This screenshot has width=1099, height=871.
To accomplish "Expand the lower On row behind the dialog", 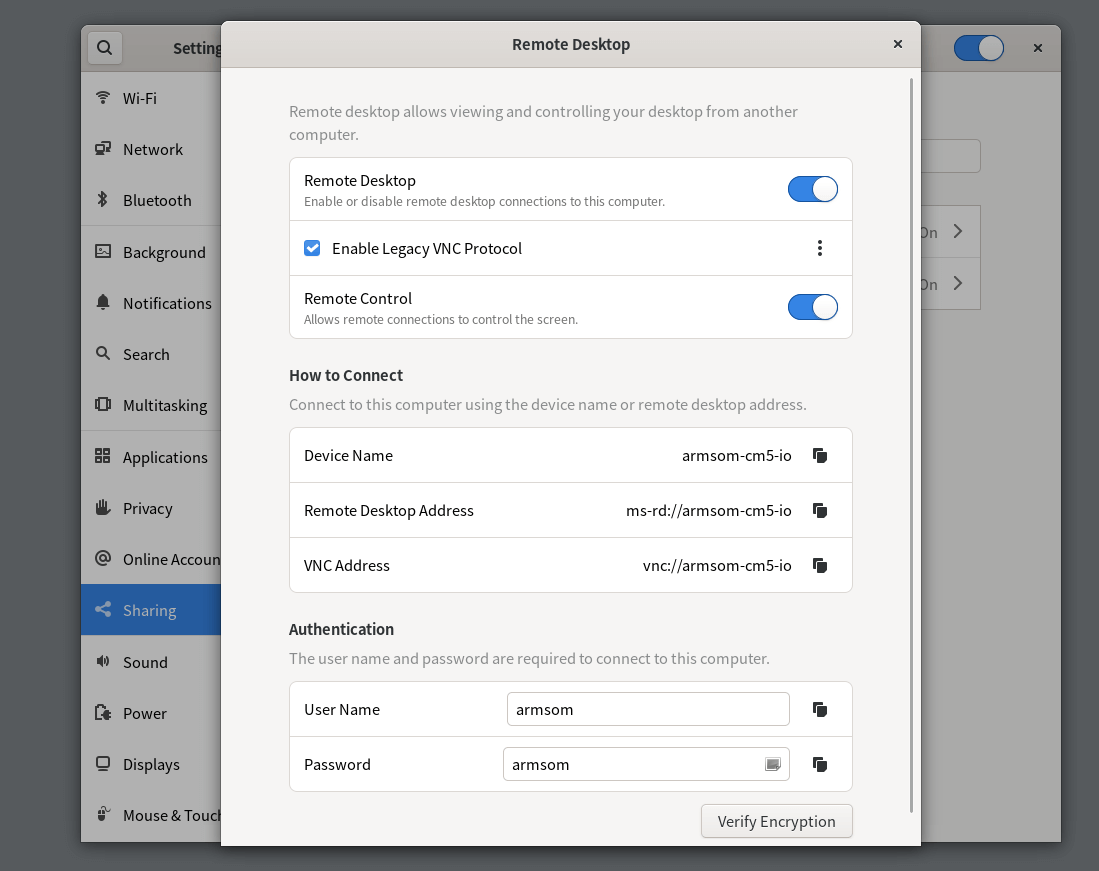I will pyautogui.click(x=957, y=283).
